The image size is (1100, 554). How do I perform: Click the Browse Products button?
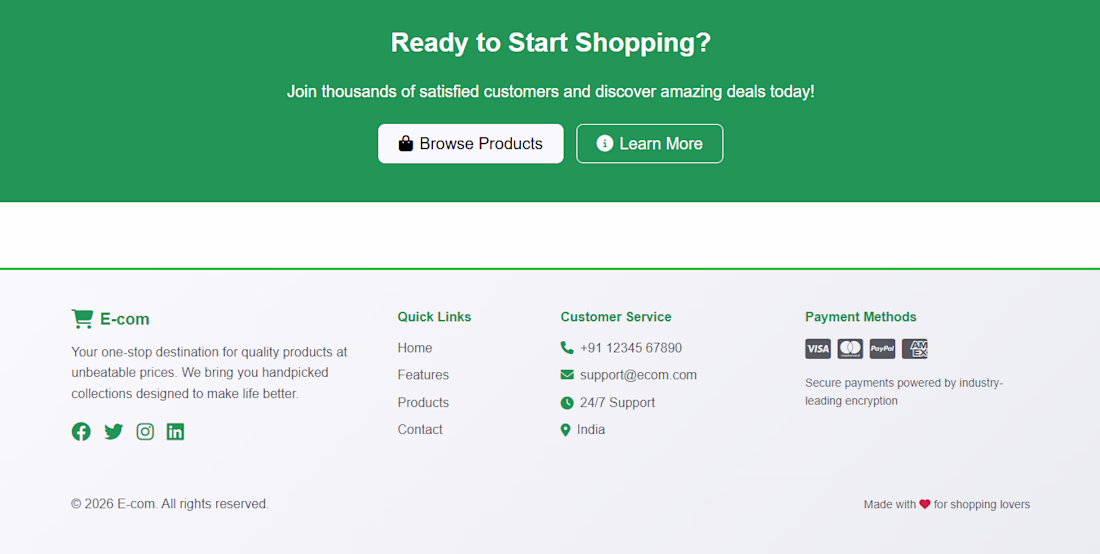click(x=471, y=144)
